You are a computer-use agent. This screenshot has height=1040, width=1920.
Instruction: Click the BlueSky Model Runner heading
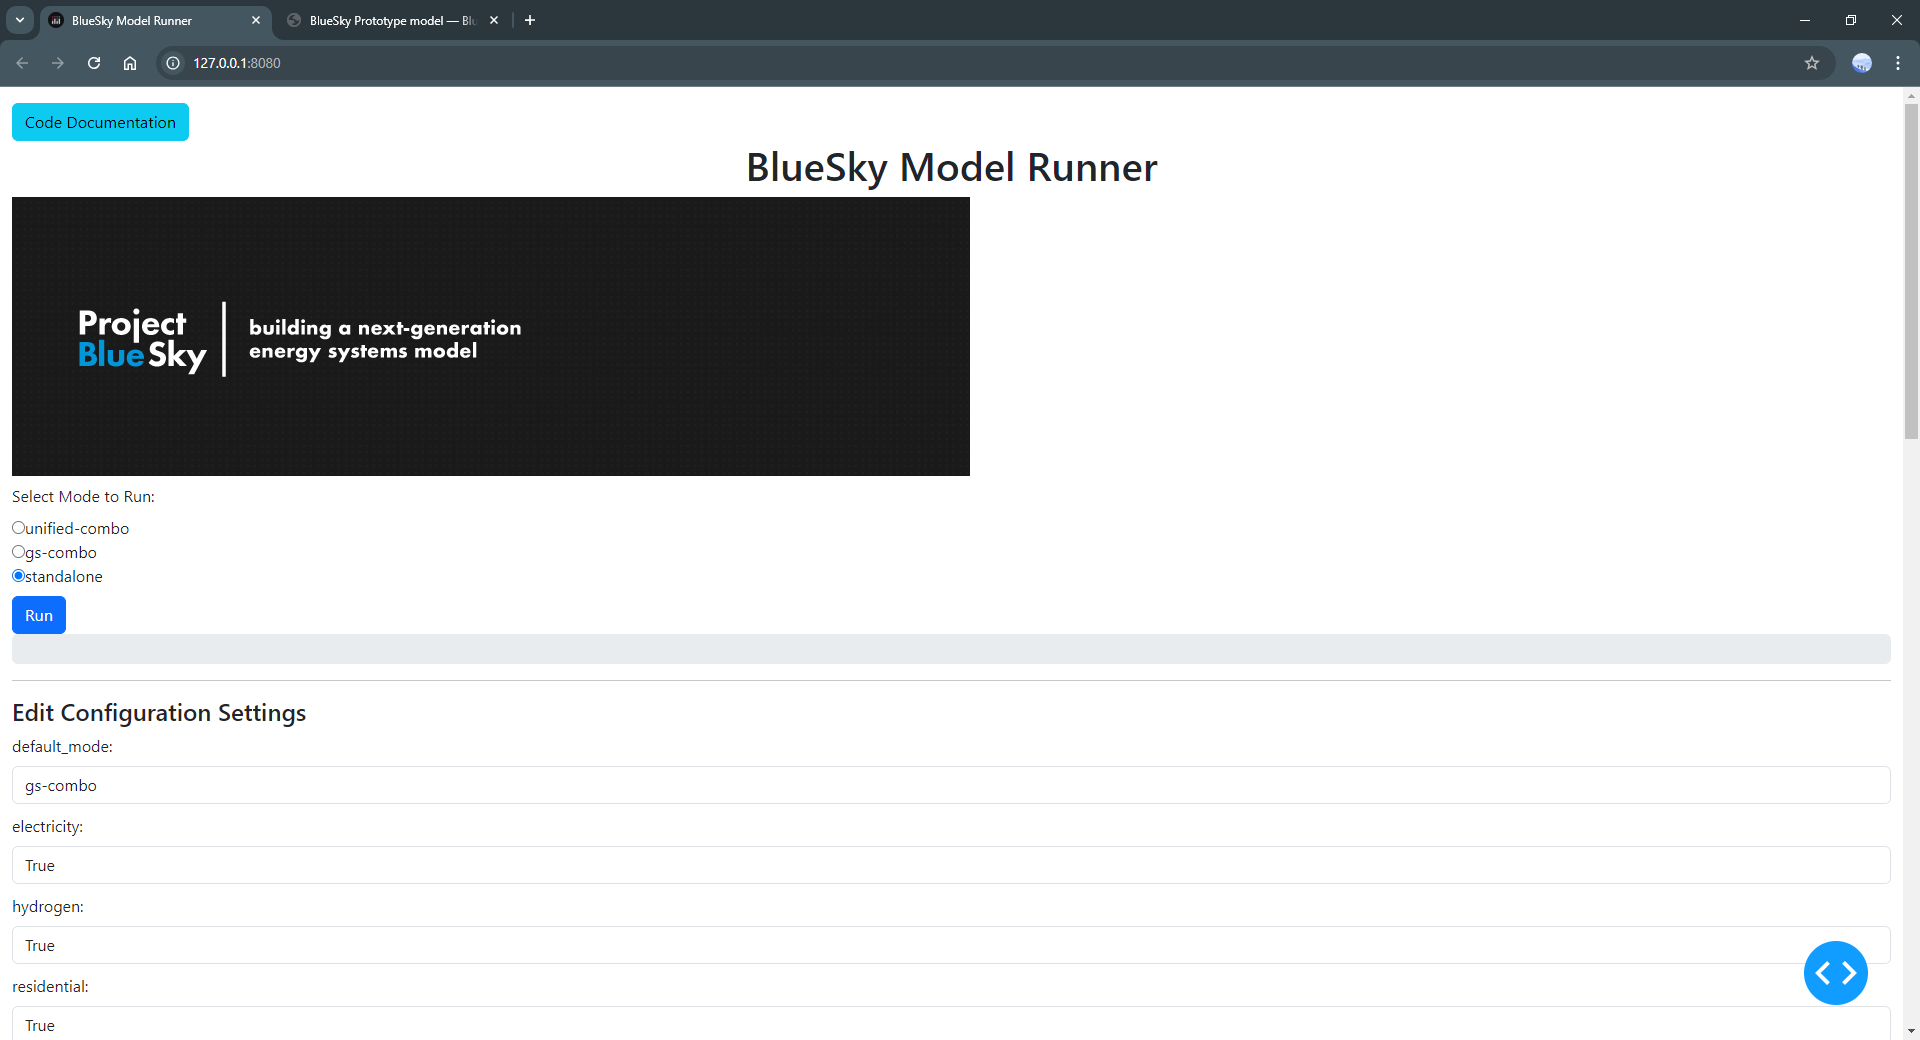pyautogui.click(x=951, y=167)
